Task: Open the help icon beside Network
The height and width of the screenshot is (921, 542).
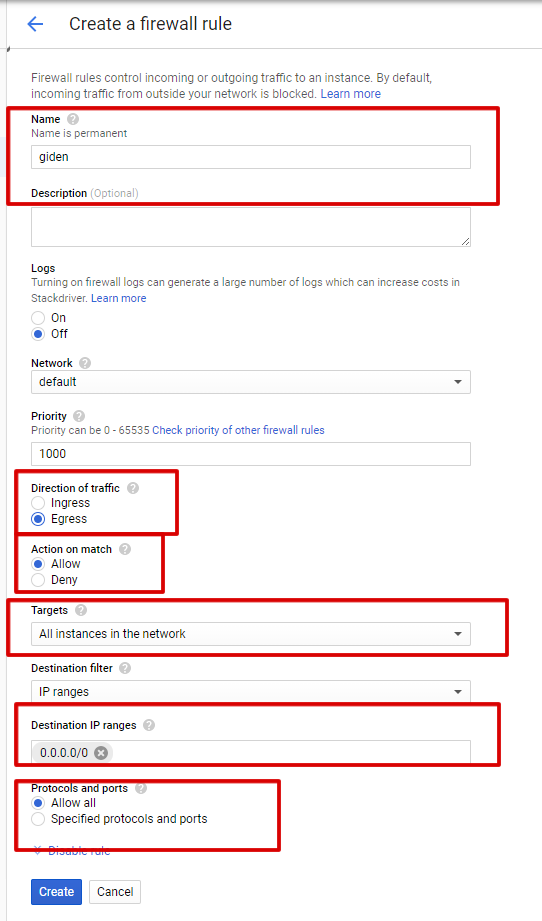Action: 85,363
